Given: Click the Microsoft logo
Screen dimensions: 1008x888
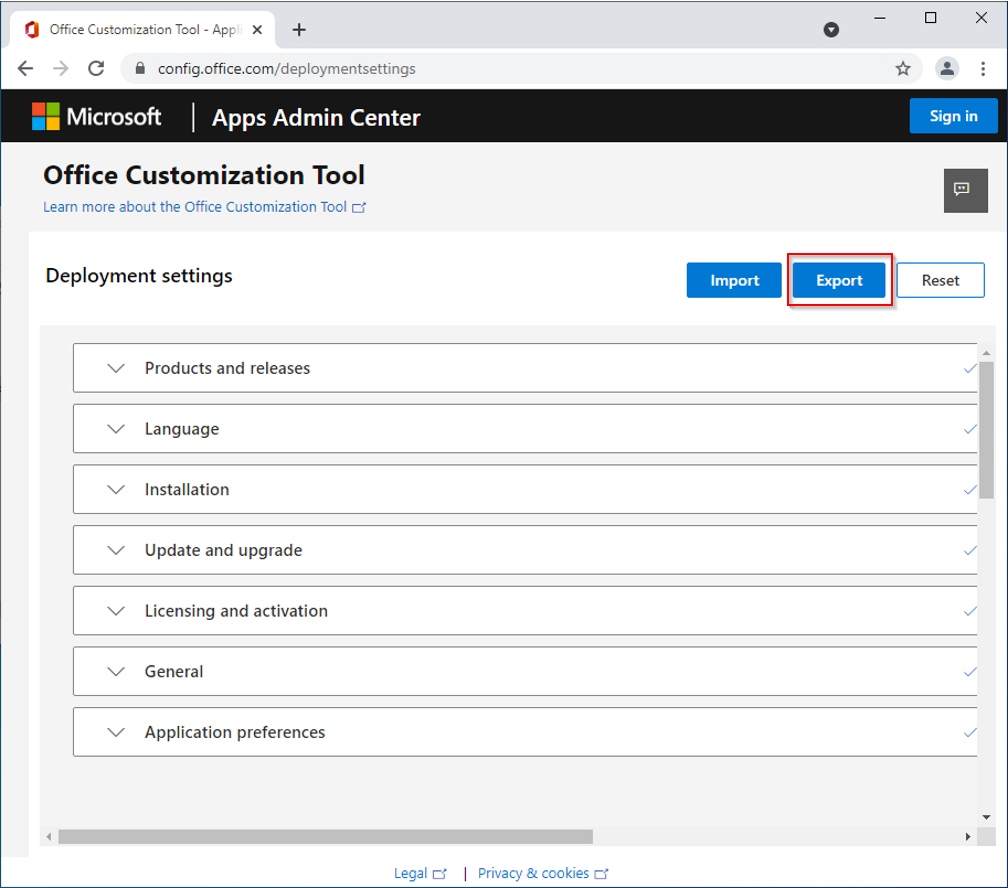Looking at the screenshot, I should pyautogui.click(x=96, y=117).
